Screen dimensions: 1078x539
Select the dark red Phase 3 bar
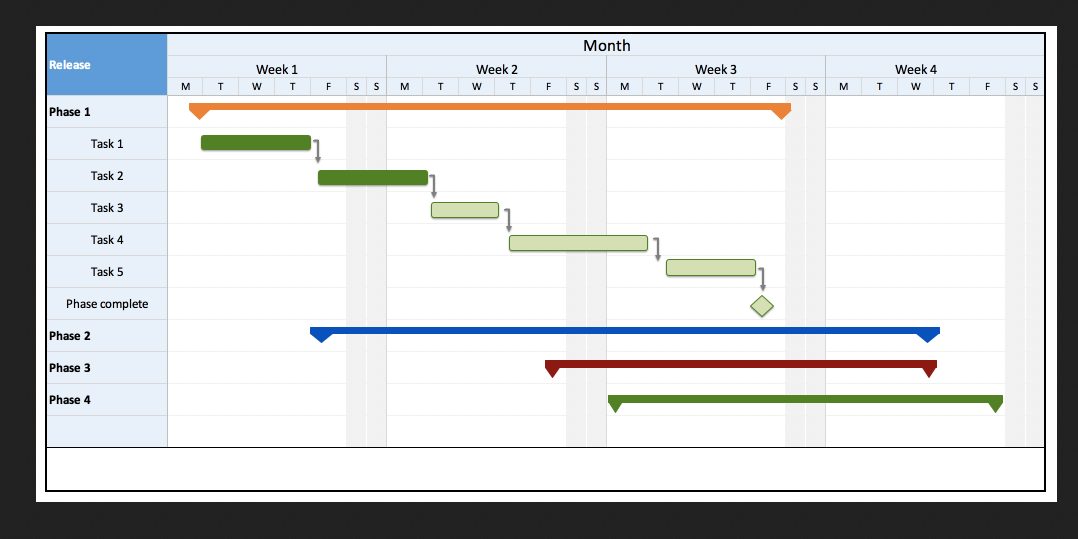[x=741, y=368]
